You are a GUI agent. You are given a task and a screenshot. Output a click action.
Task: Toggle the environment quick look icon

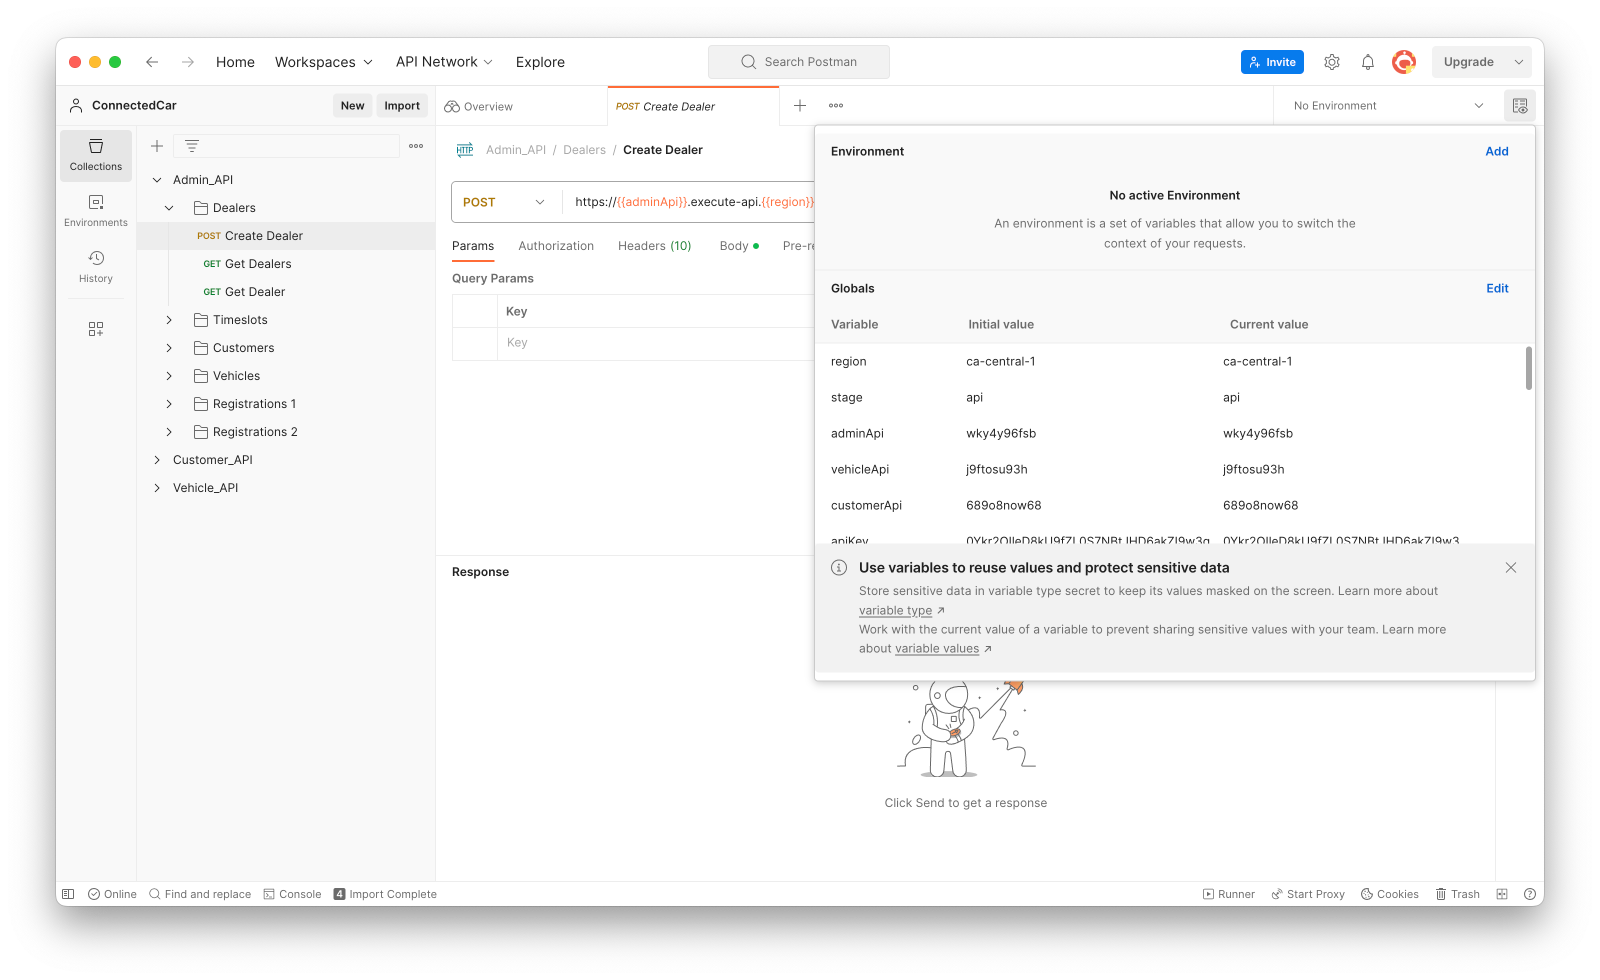[x=1520, y=106]
